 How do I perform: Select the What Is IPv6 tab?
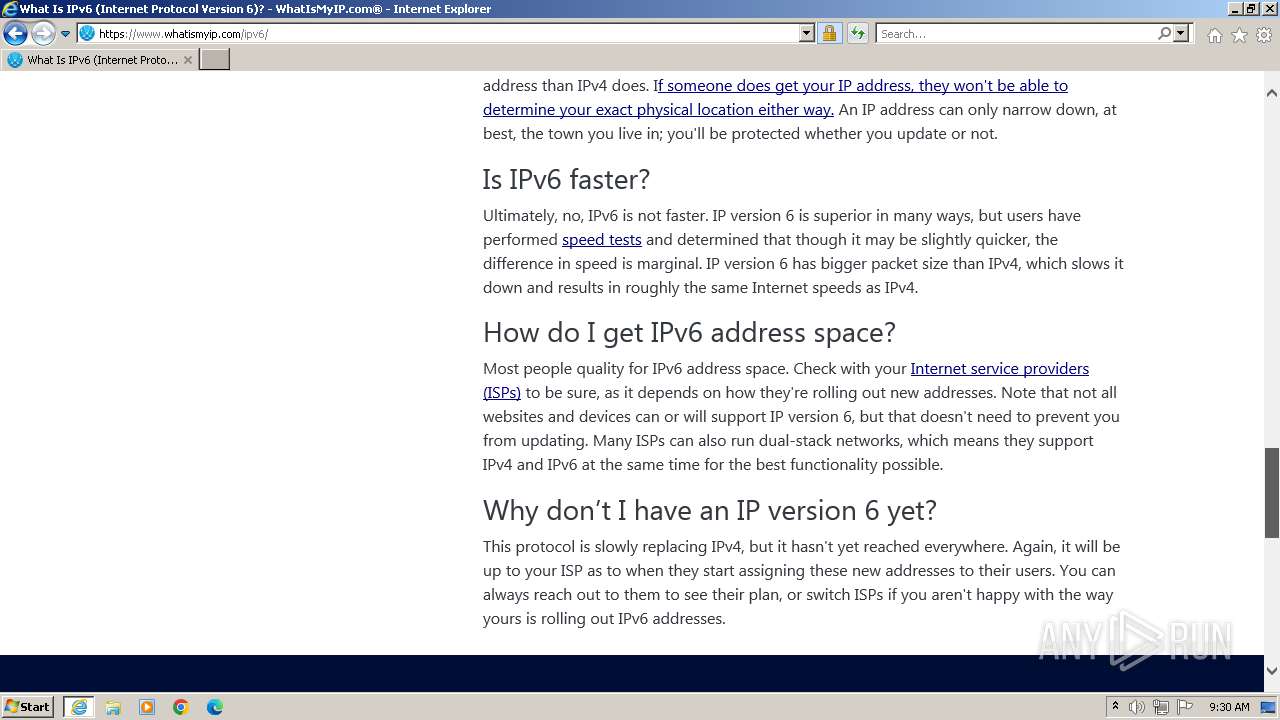point(99,60)
